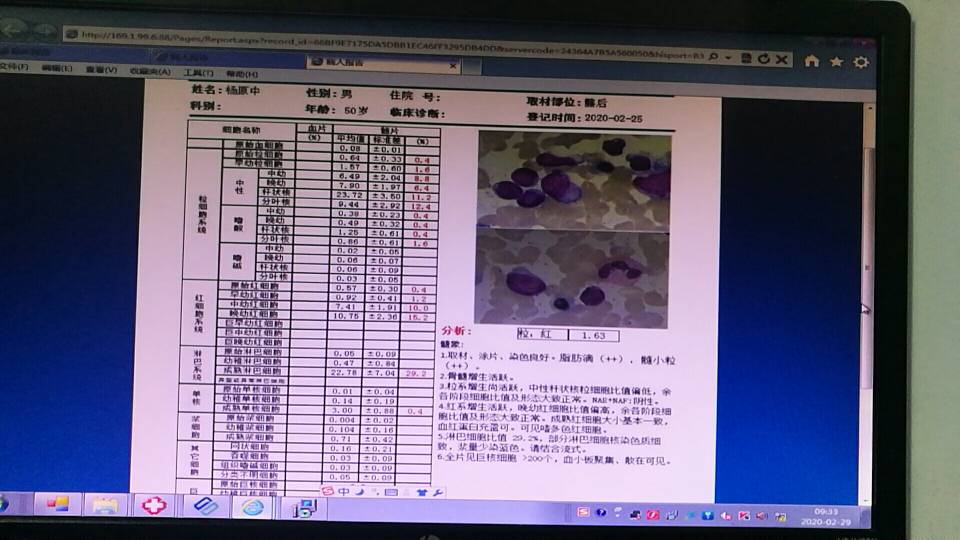This screenshot has width=960, height=540.
Task: Click the red 29.2 percentage cell
Action: pos(416,373)
